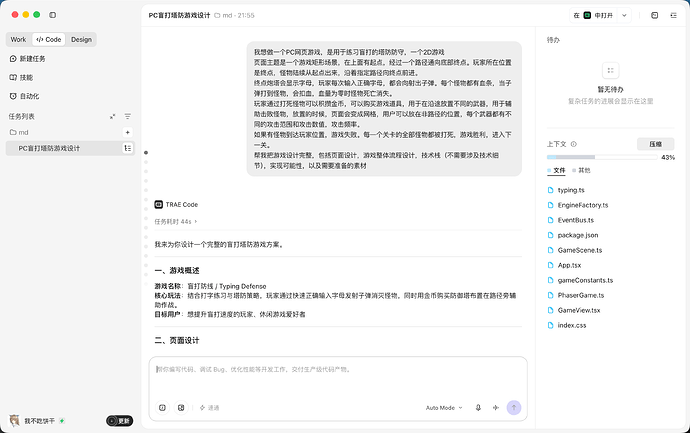Click the file icon beside App.tsx
Image resolution: width=690 pixels, height=433 pixels.
tap(550, 265)
